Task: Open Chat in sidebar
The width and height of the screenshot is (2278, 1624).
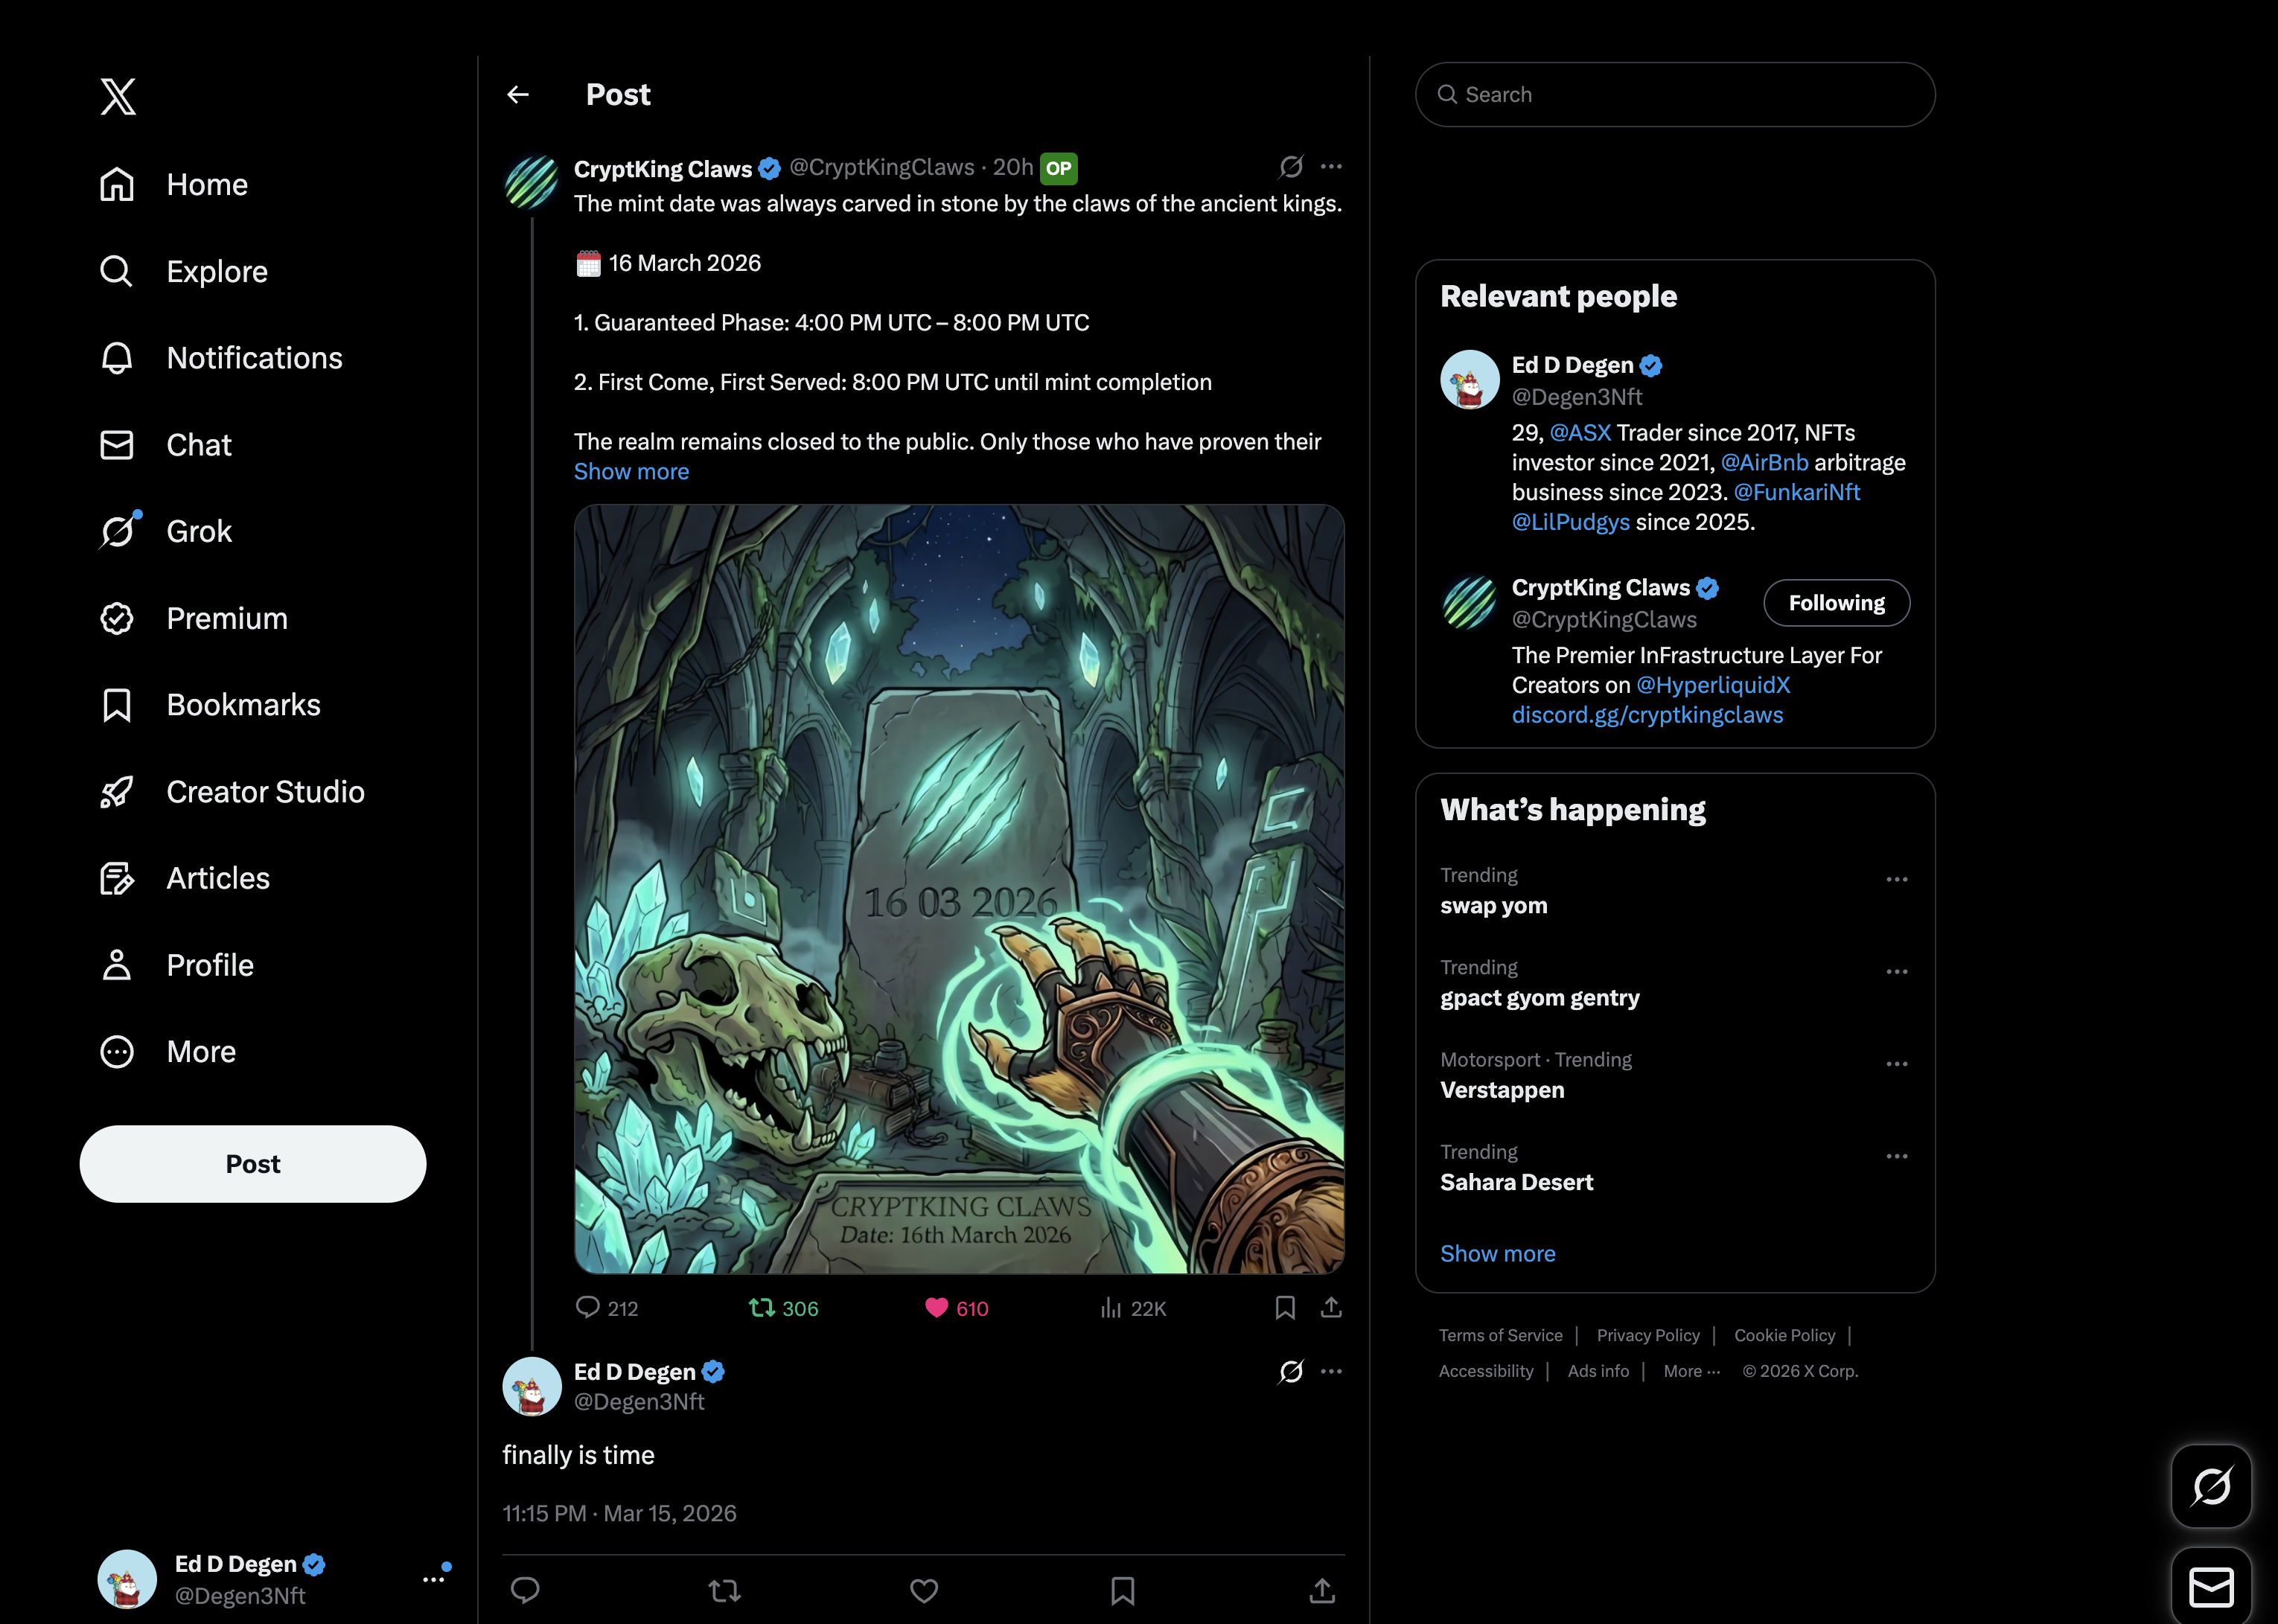Action: point(166,445)
